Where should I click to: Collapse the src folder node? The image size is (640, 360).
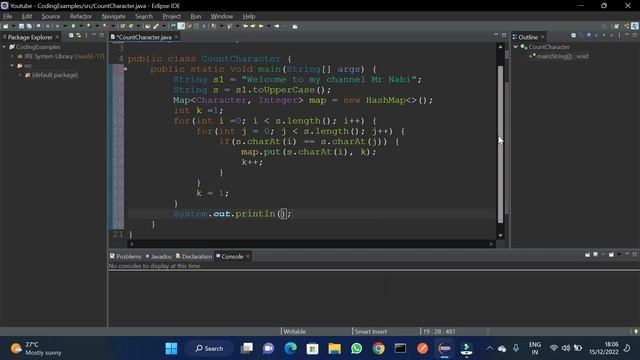click(12, 66)
